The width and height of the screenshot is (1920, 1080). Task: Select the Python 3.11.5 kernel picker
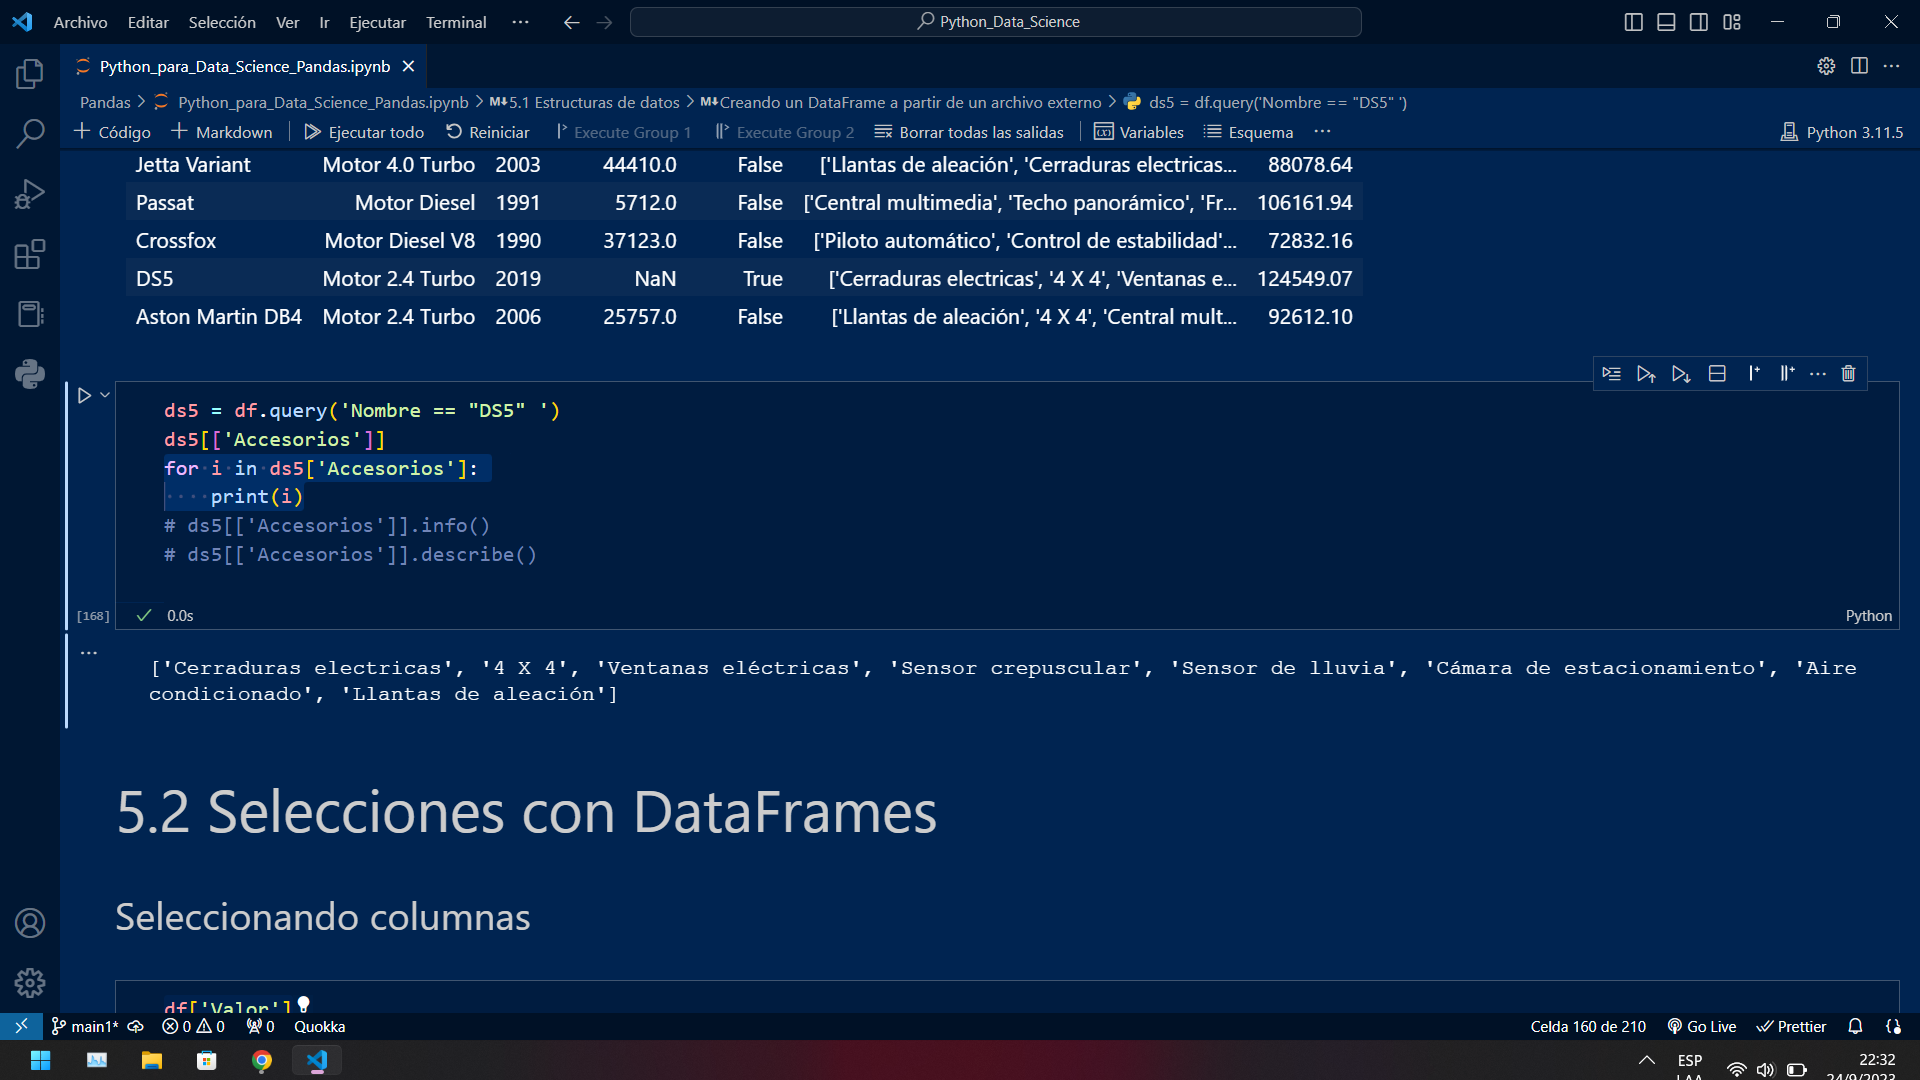[x=1842, y=132]
